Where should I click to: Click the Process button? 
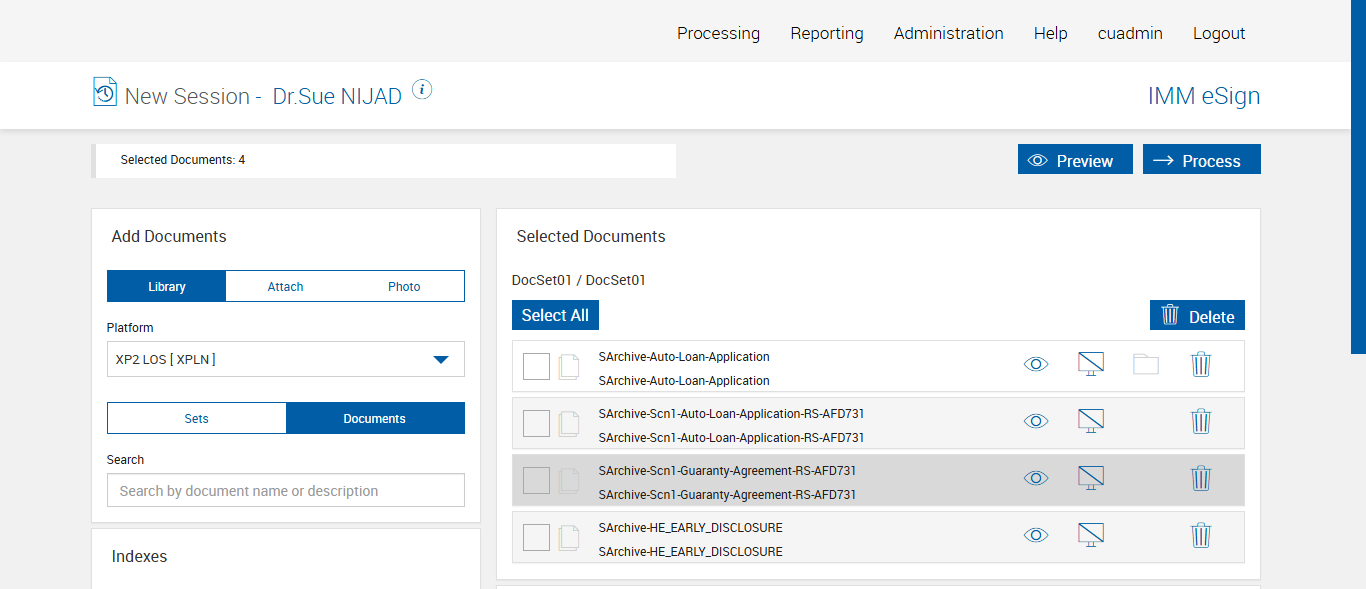click(x=1201, y=160)
